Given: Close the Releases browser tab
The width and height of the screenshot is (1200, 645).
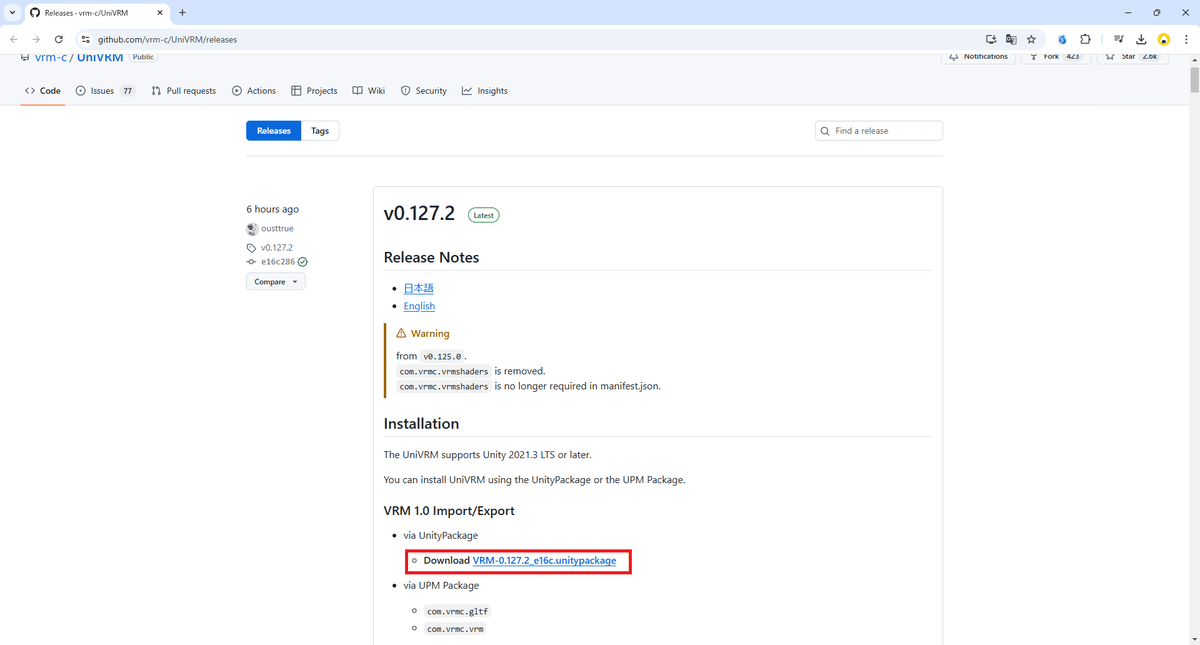Looking at the screenshot, I should pos(160,13).
